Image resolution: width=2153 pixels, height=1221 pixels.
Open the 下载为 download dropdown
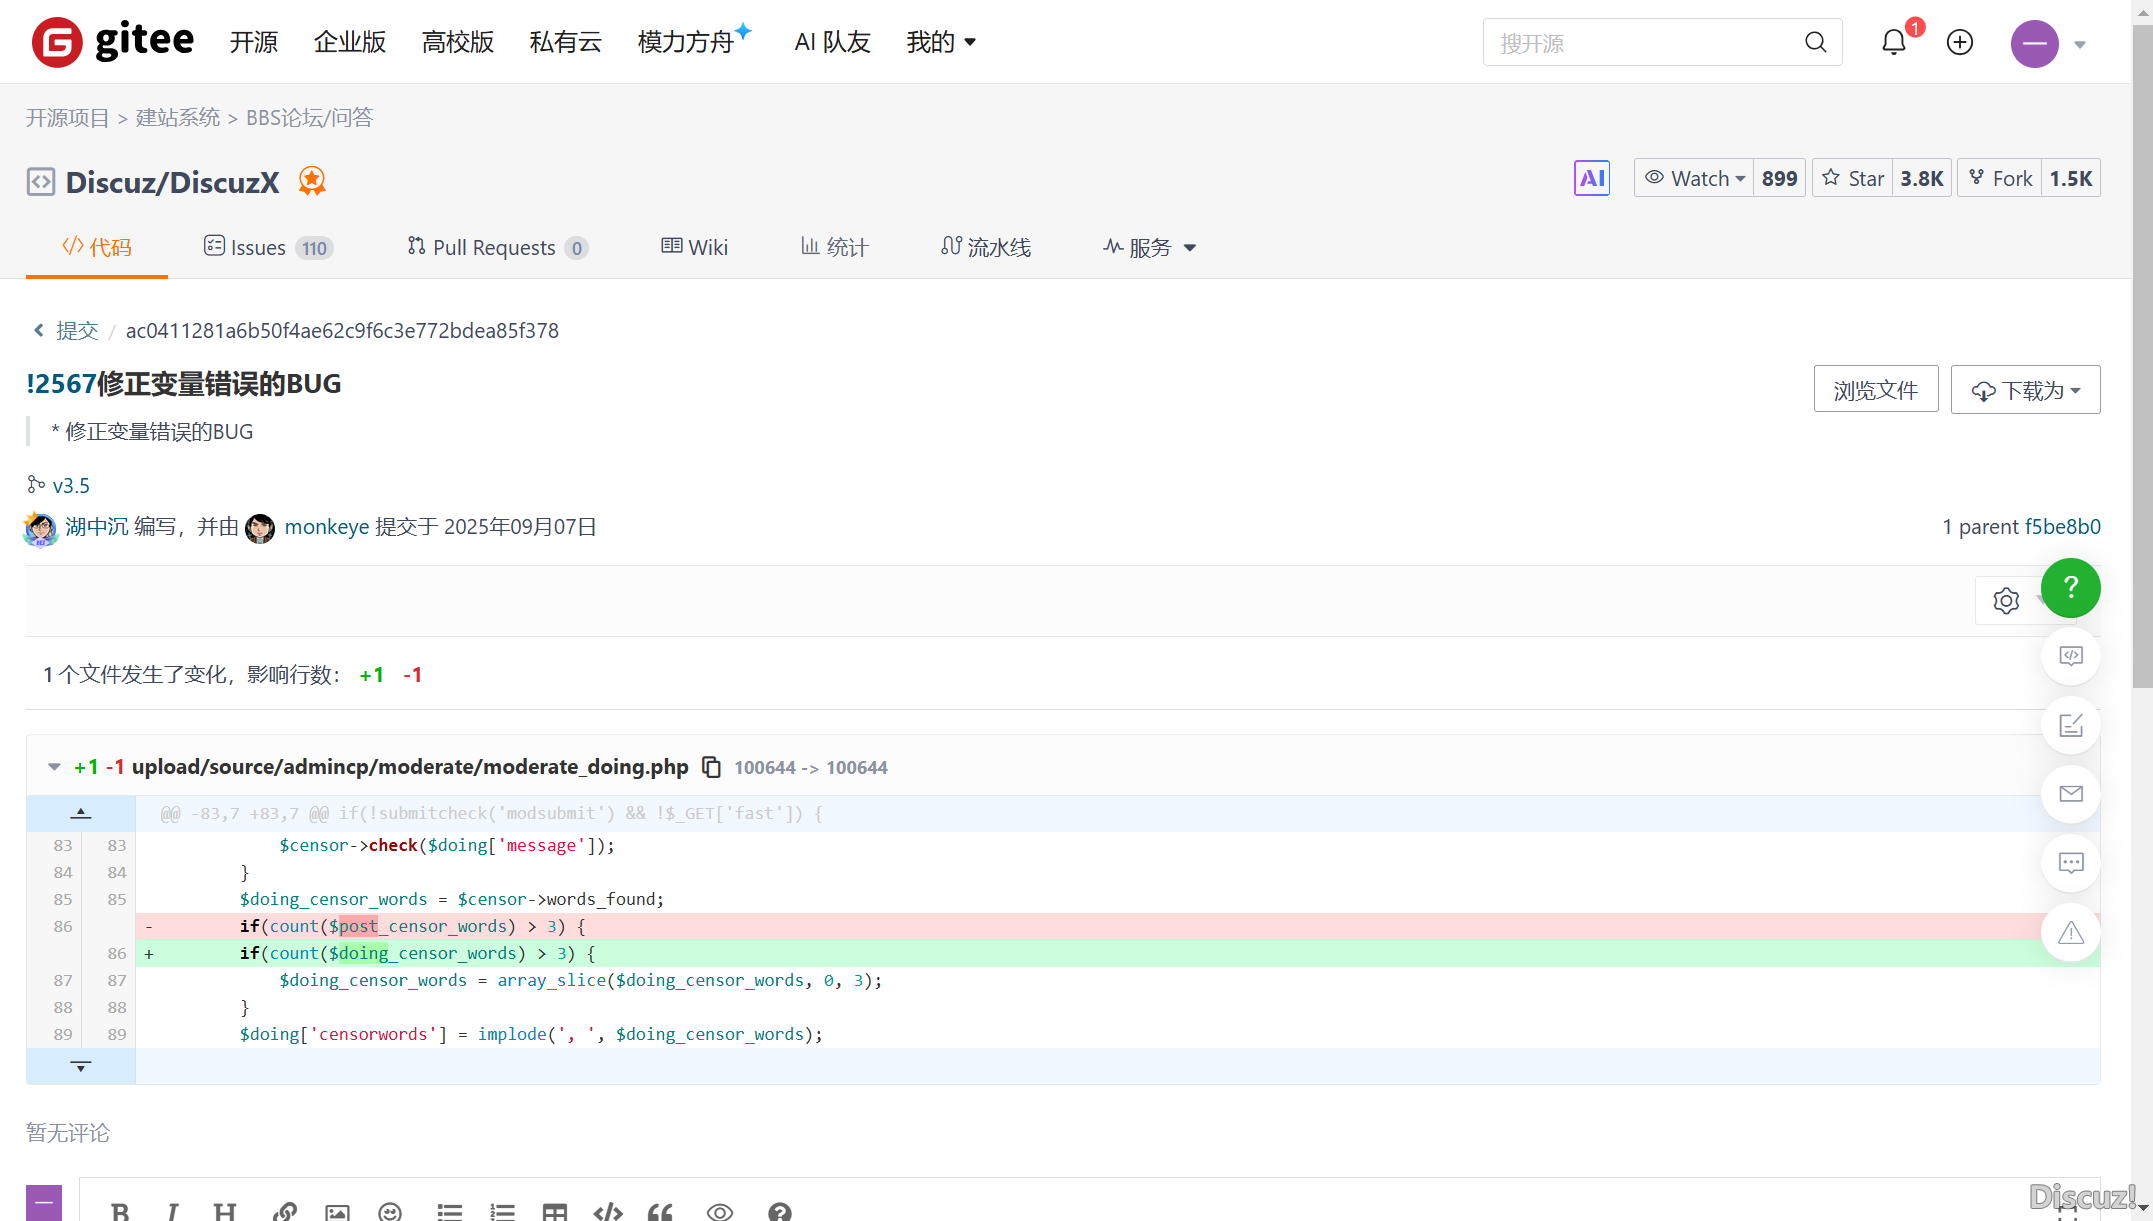[x=2025, y=390]
